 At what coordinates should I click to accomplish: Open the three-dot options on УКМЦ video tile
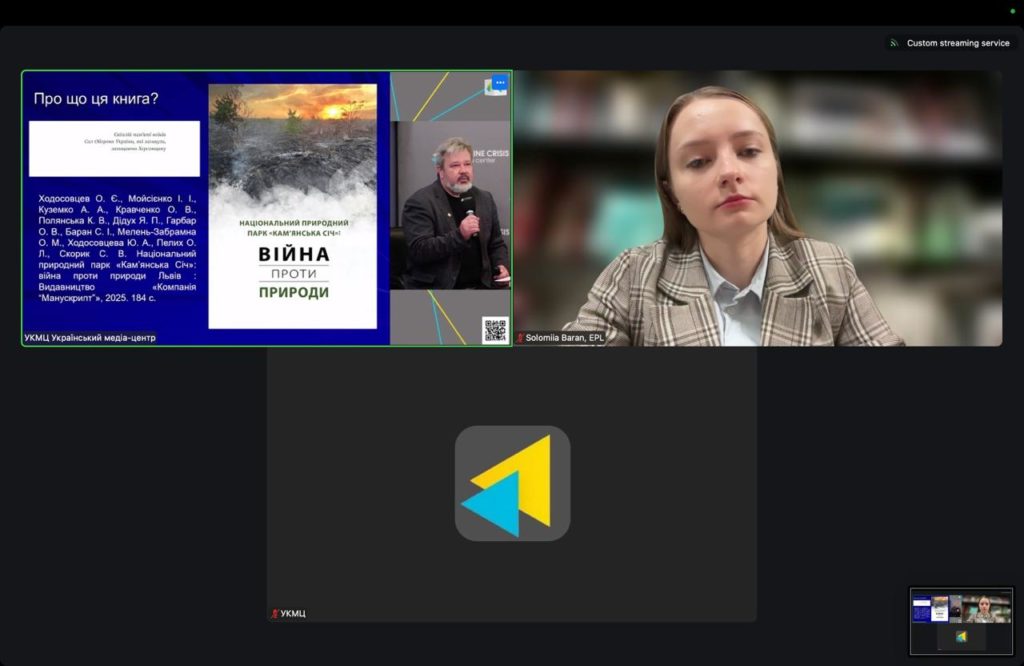pyautogui.click(x=496, y=85)
